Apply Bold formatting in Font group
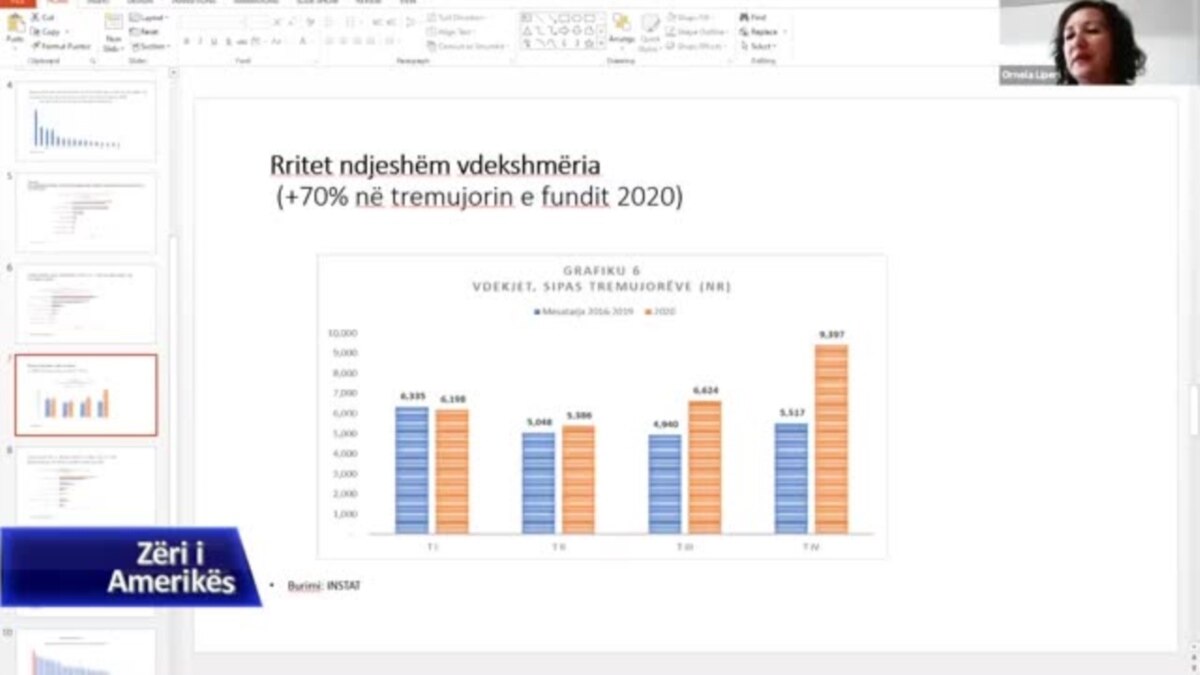The image size is (1200, 675). [x=186, y=41]
